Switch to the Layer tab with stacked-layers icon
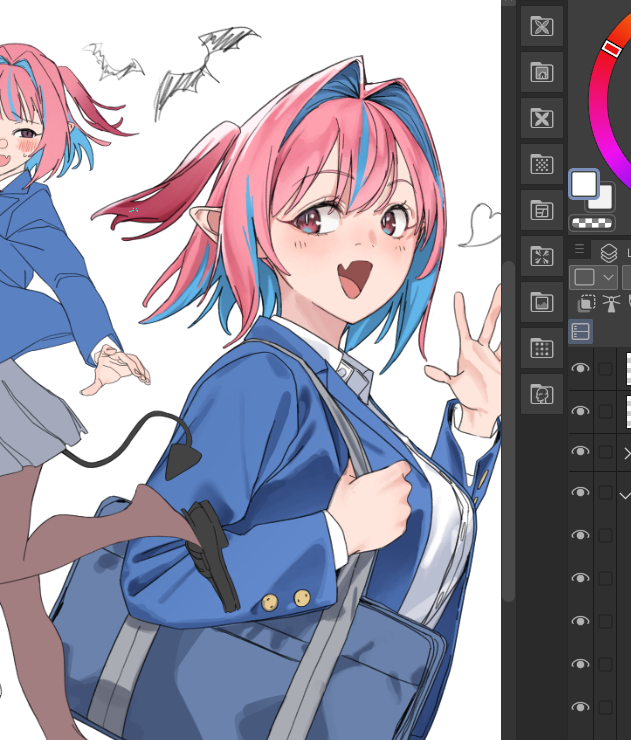631x740 pixels. (609, 252)
